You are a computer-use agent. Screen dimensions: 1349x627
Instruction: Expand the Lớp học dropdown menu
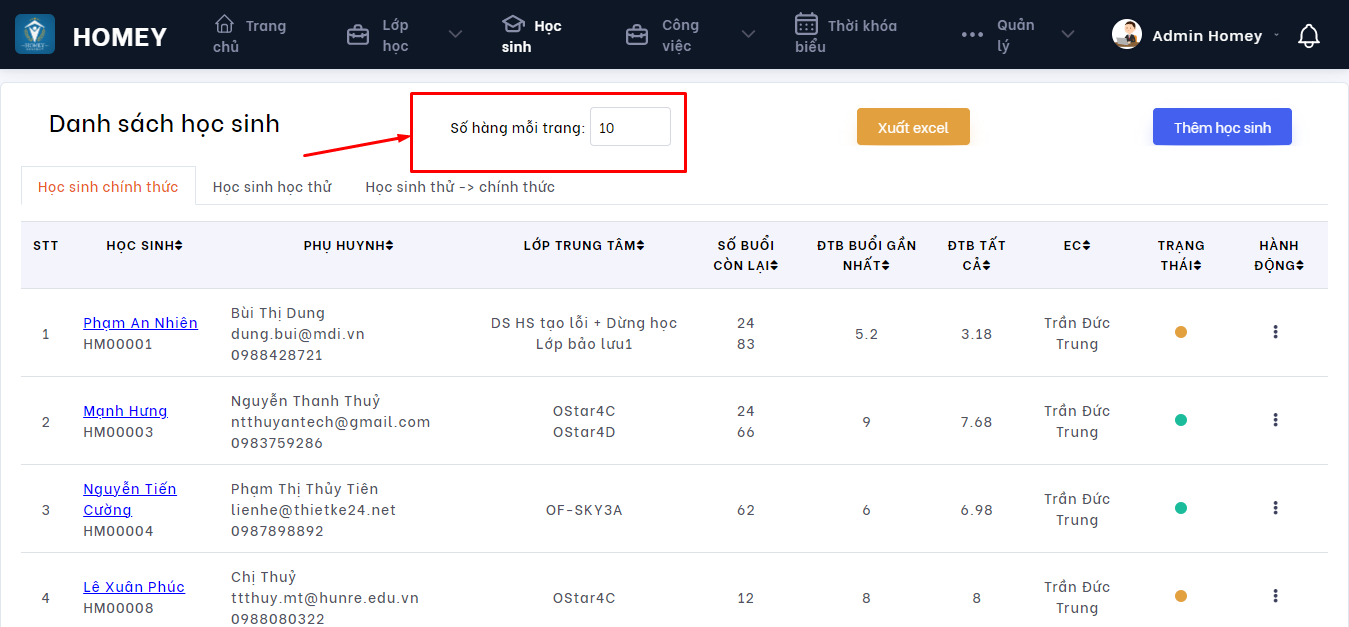pyautogui.click(x=455, y=35)
